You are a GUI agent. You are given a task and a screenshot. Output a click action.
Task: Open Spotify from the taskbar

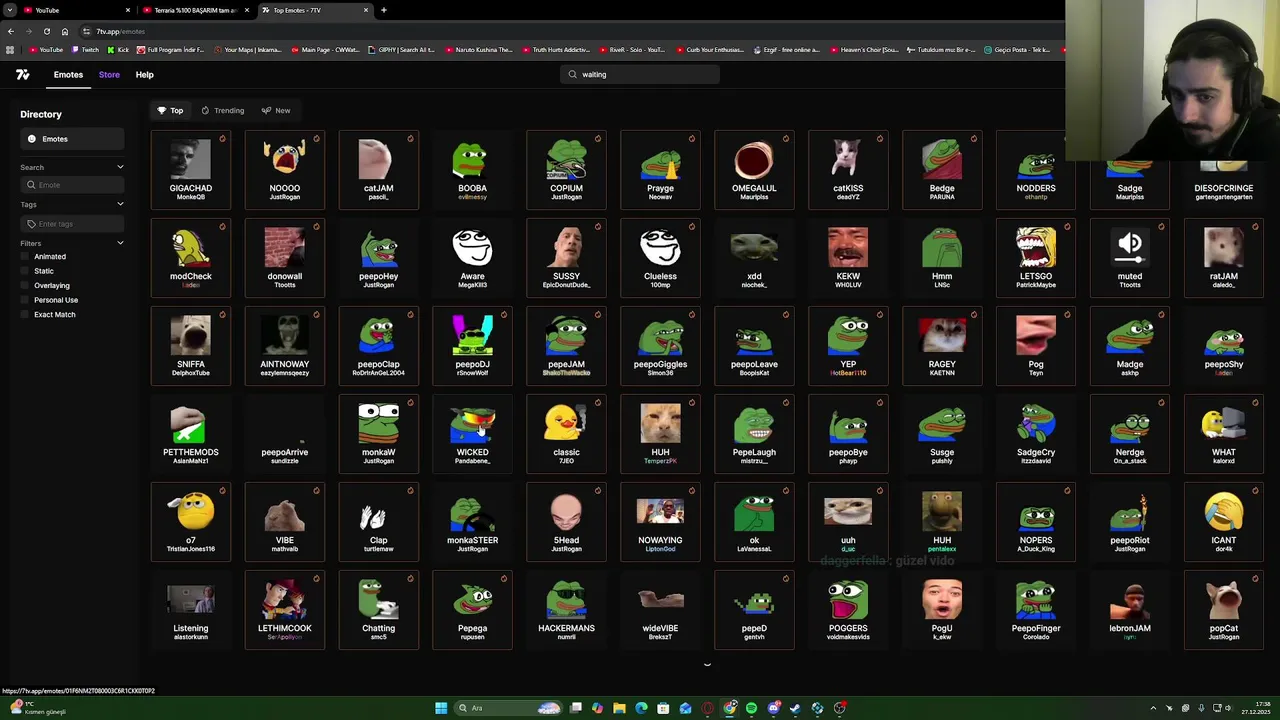pyautogui.click(x=752, y=708)
